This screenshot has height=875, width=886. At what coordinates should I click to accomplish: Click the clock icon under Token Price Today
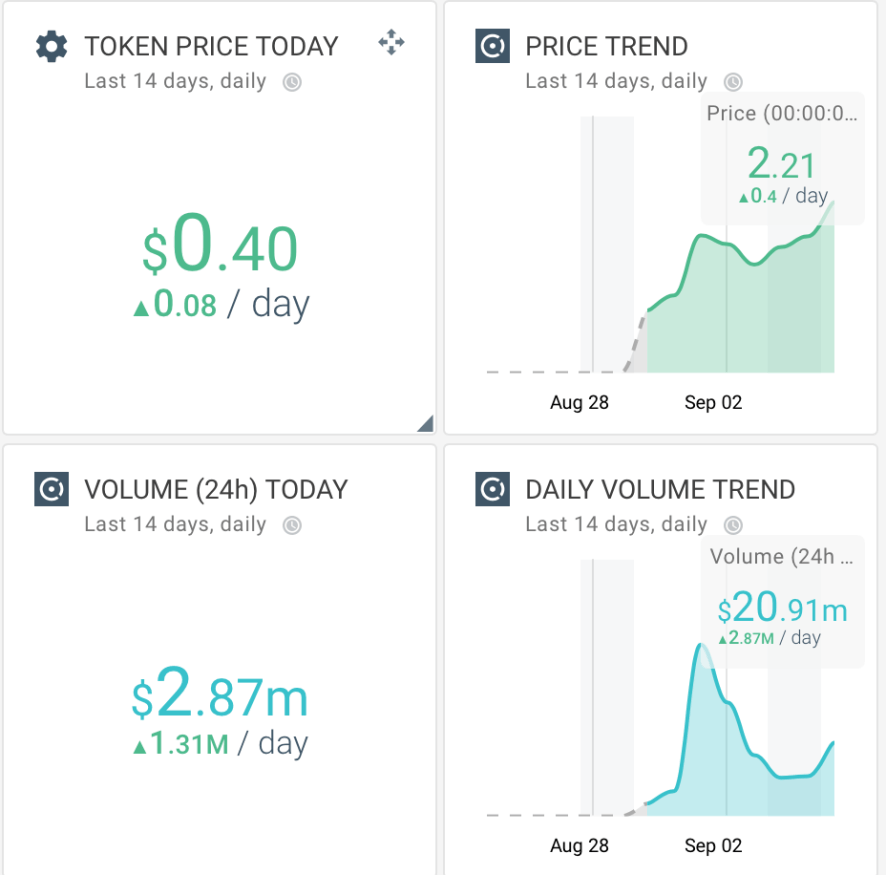[x=292, y=82]
